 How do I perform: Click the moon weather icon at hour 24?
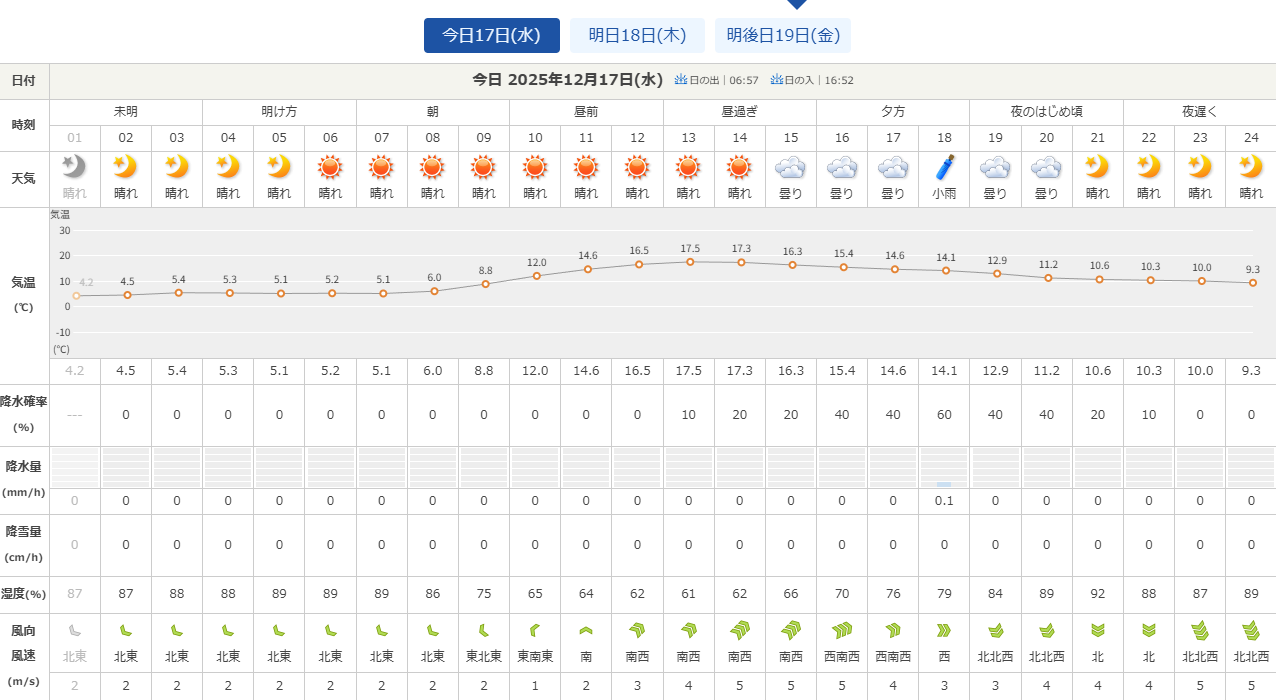click(x=1250, y=167)
